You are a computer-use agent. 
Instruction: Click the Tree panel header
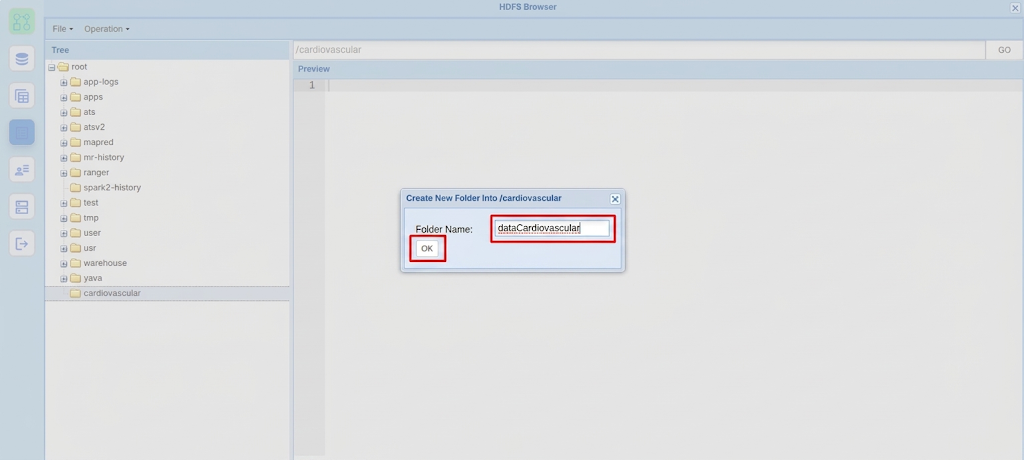click(x=167, y=50)
